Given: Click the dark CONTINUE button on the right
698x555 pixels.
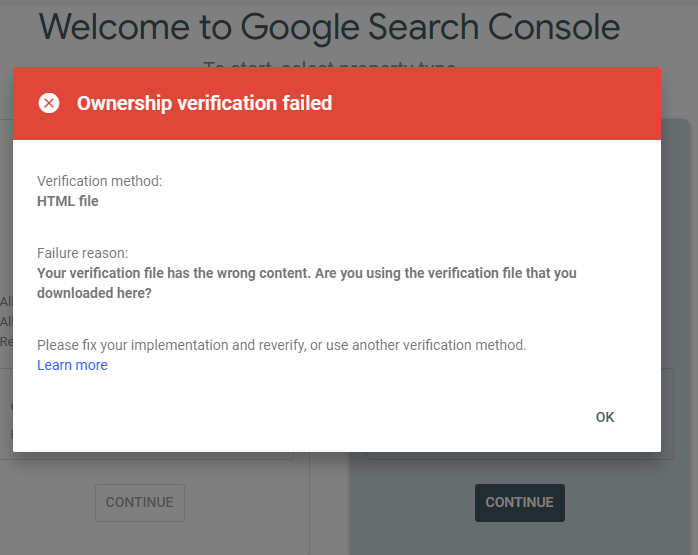Looking at the screenshot, I should pos(519,502).
